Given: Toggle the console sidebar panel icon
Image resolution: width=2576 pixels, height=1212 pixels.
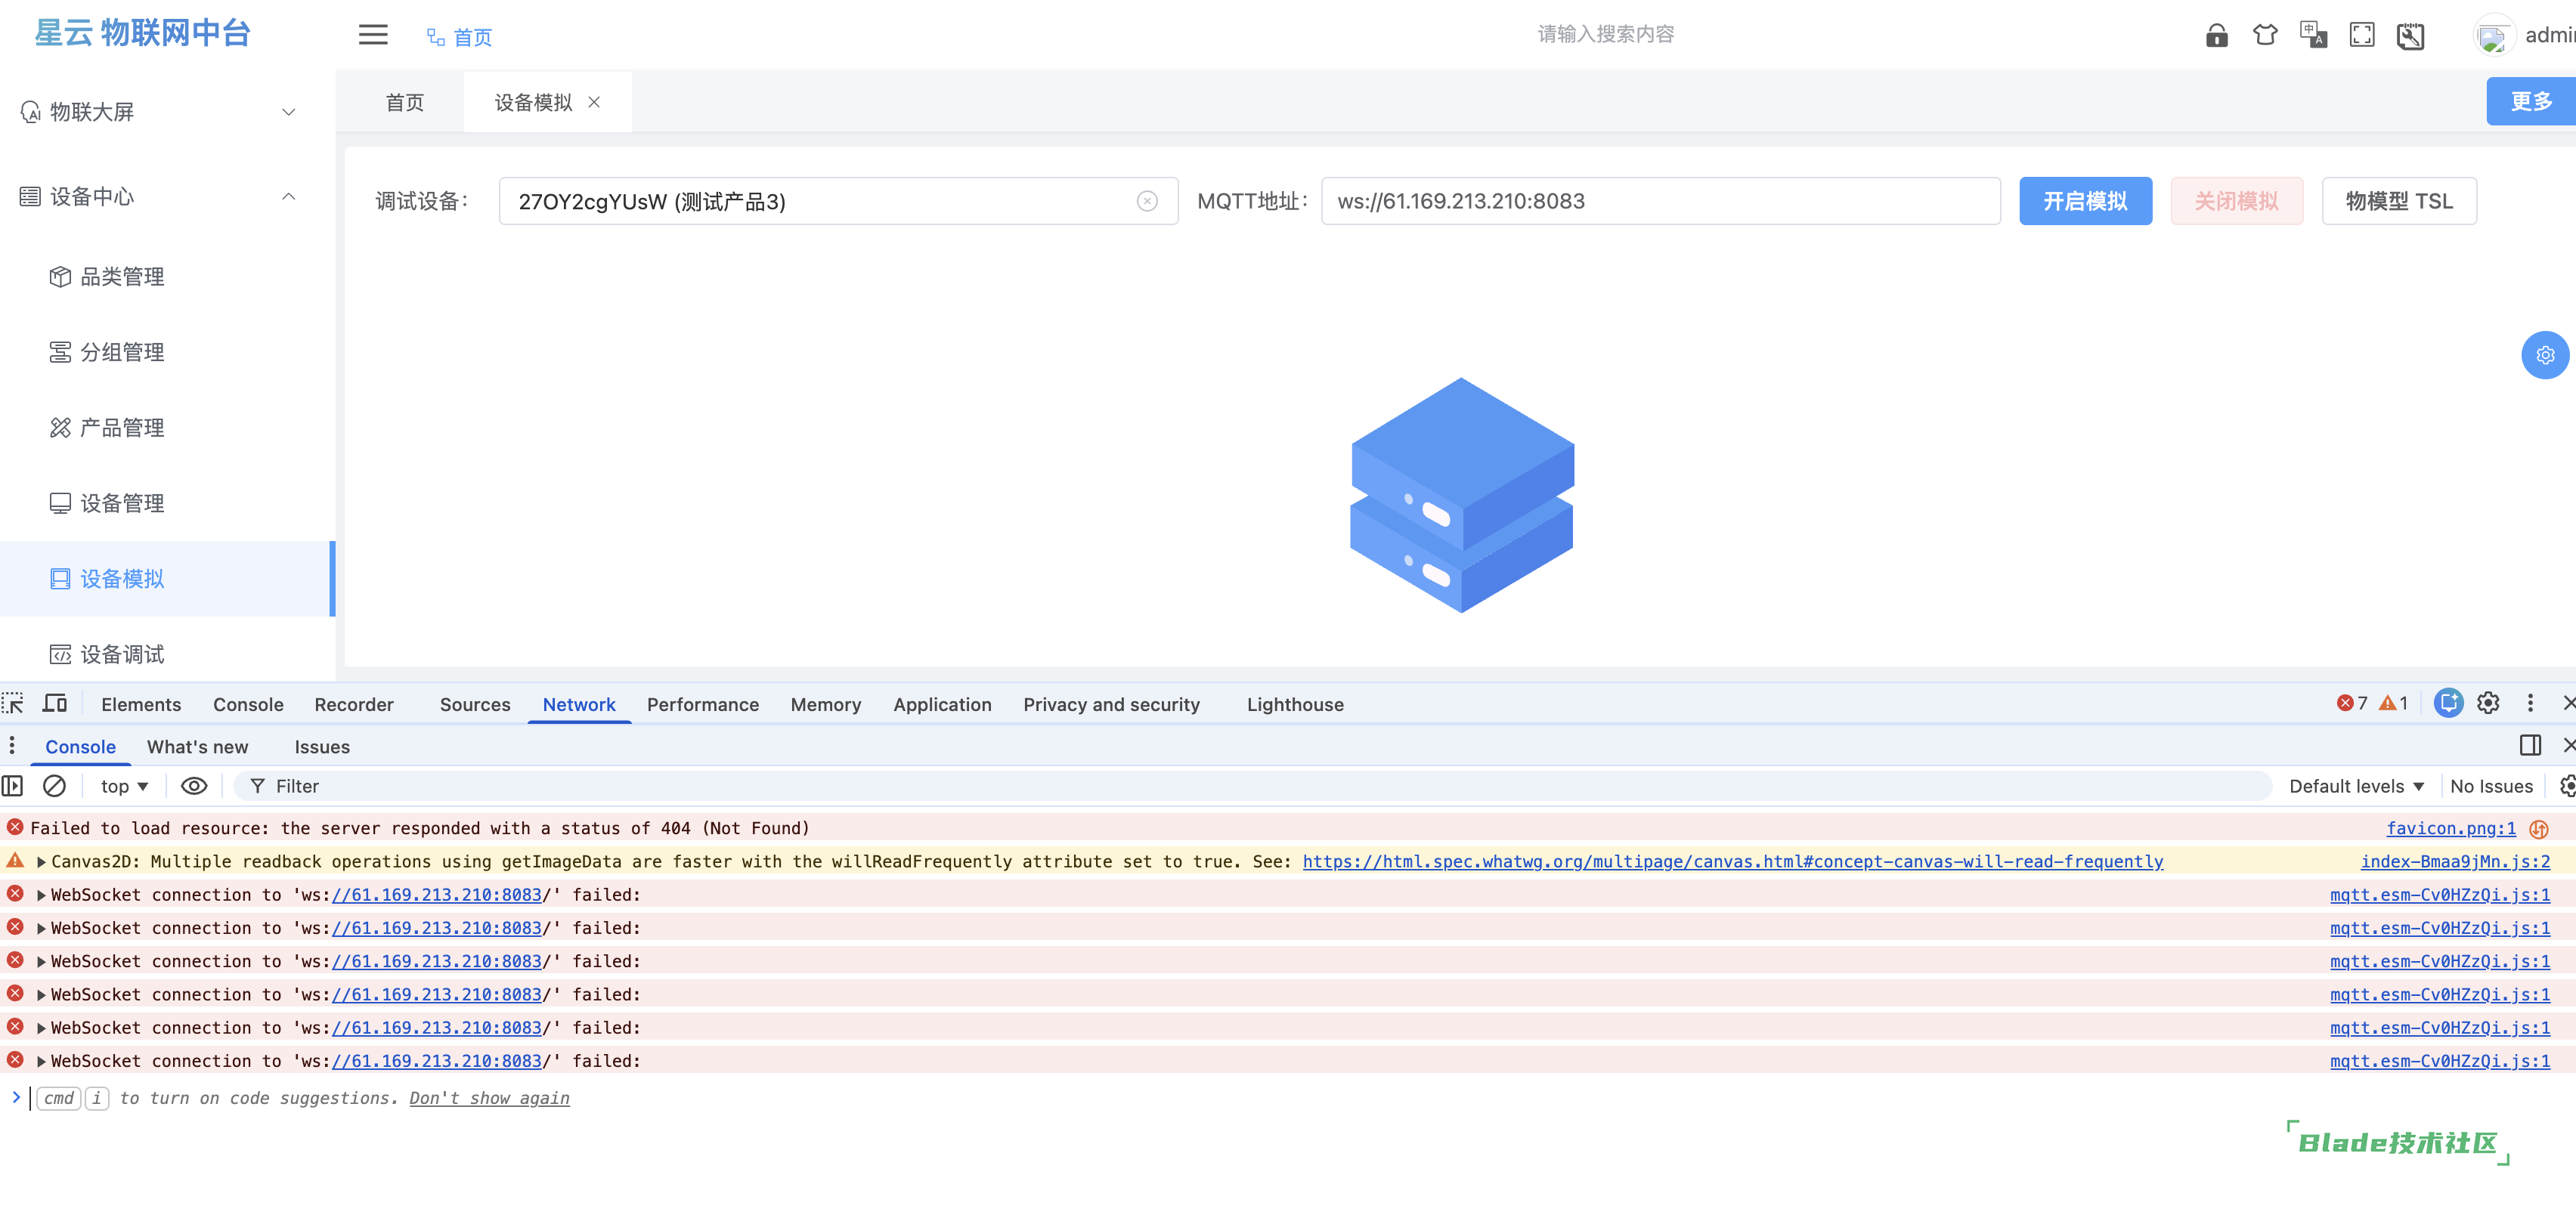Looking at the screenshot, I should click(13, 786).
